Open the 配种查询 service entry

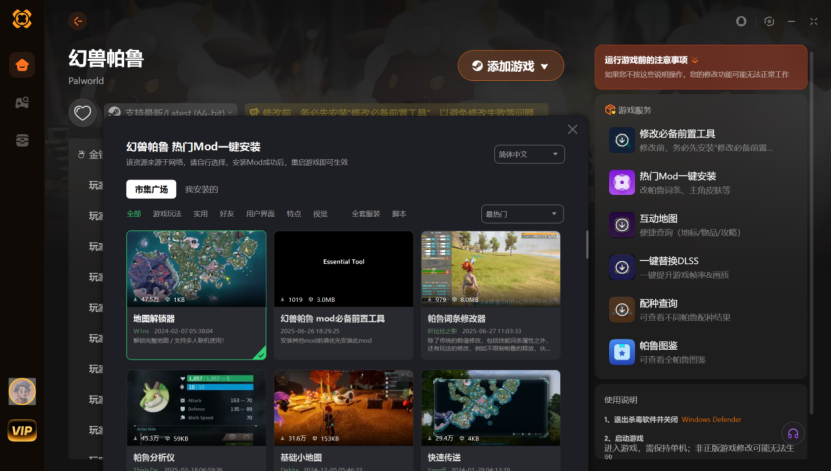[701, 309]
